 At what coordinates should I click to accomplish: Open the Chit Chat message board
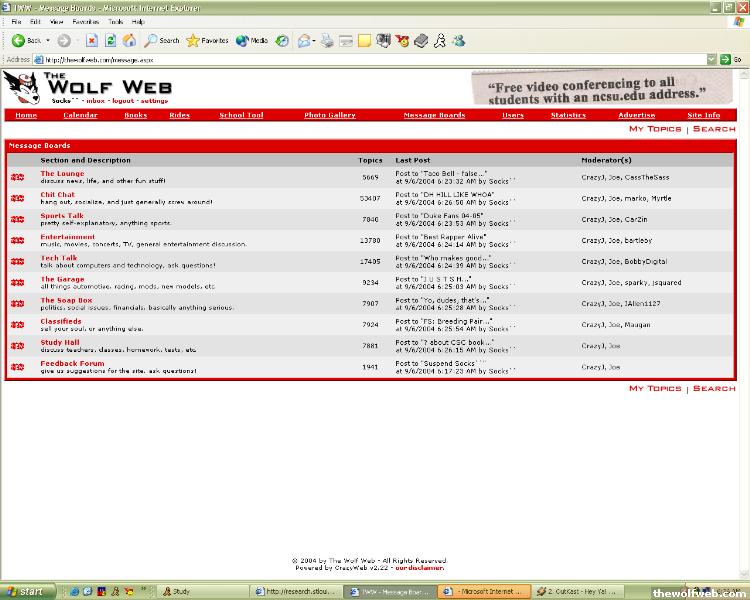point(57,195)
